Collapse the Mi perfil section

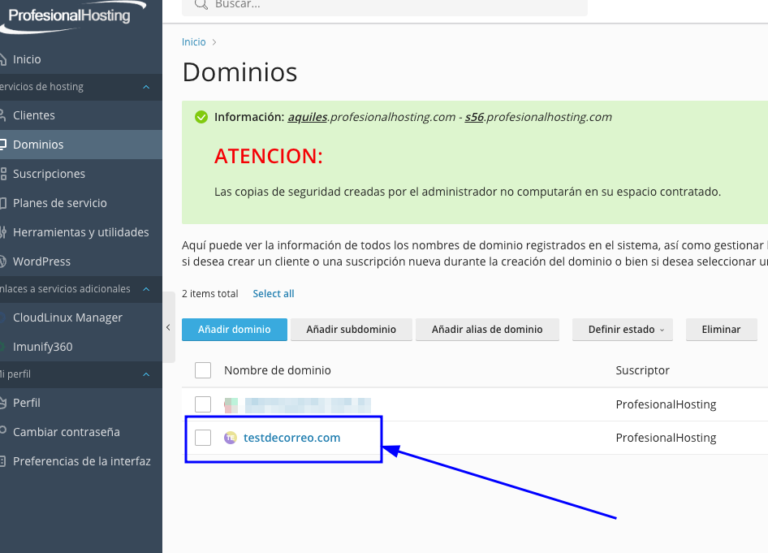coord(146,375)
